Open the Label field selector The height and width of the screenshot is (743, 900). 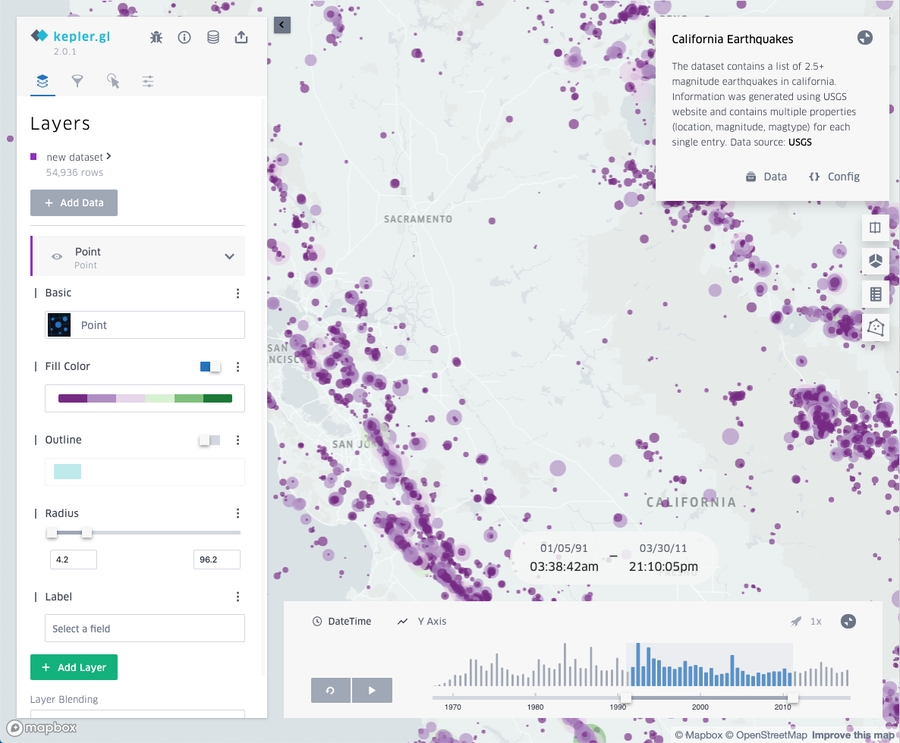tap(145, 628)
